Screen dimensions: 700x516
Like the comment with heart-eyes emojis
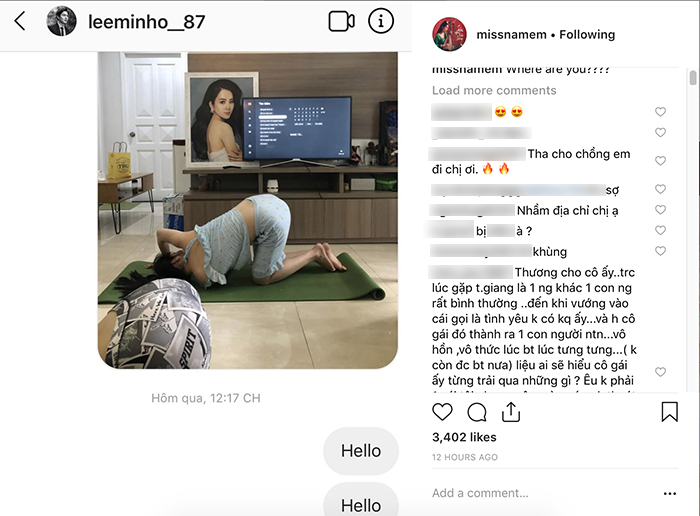click(660, 112)
